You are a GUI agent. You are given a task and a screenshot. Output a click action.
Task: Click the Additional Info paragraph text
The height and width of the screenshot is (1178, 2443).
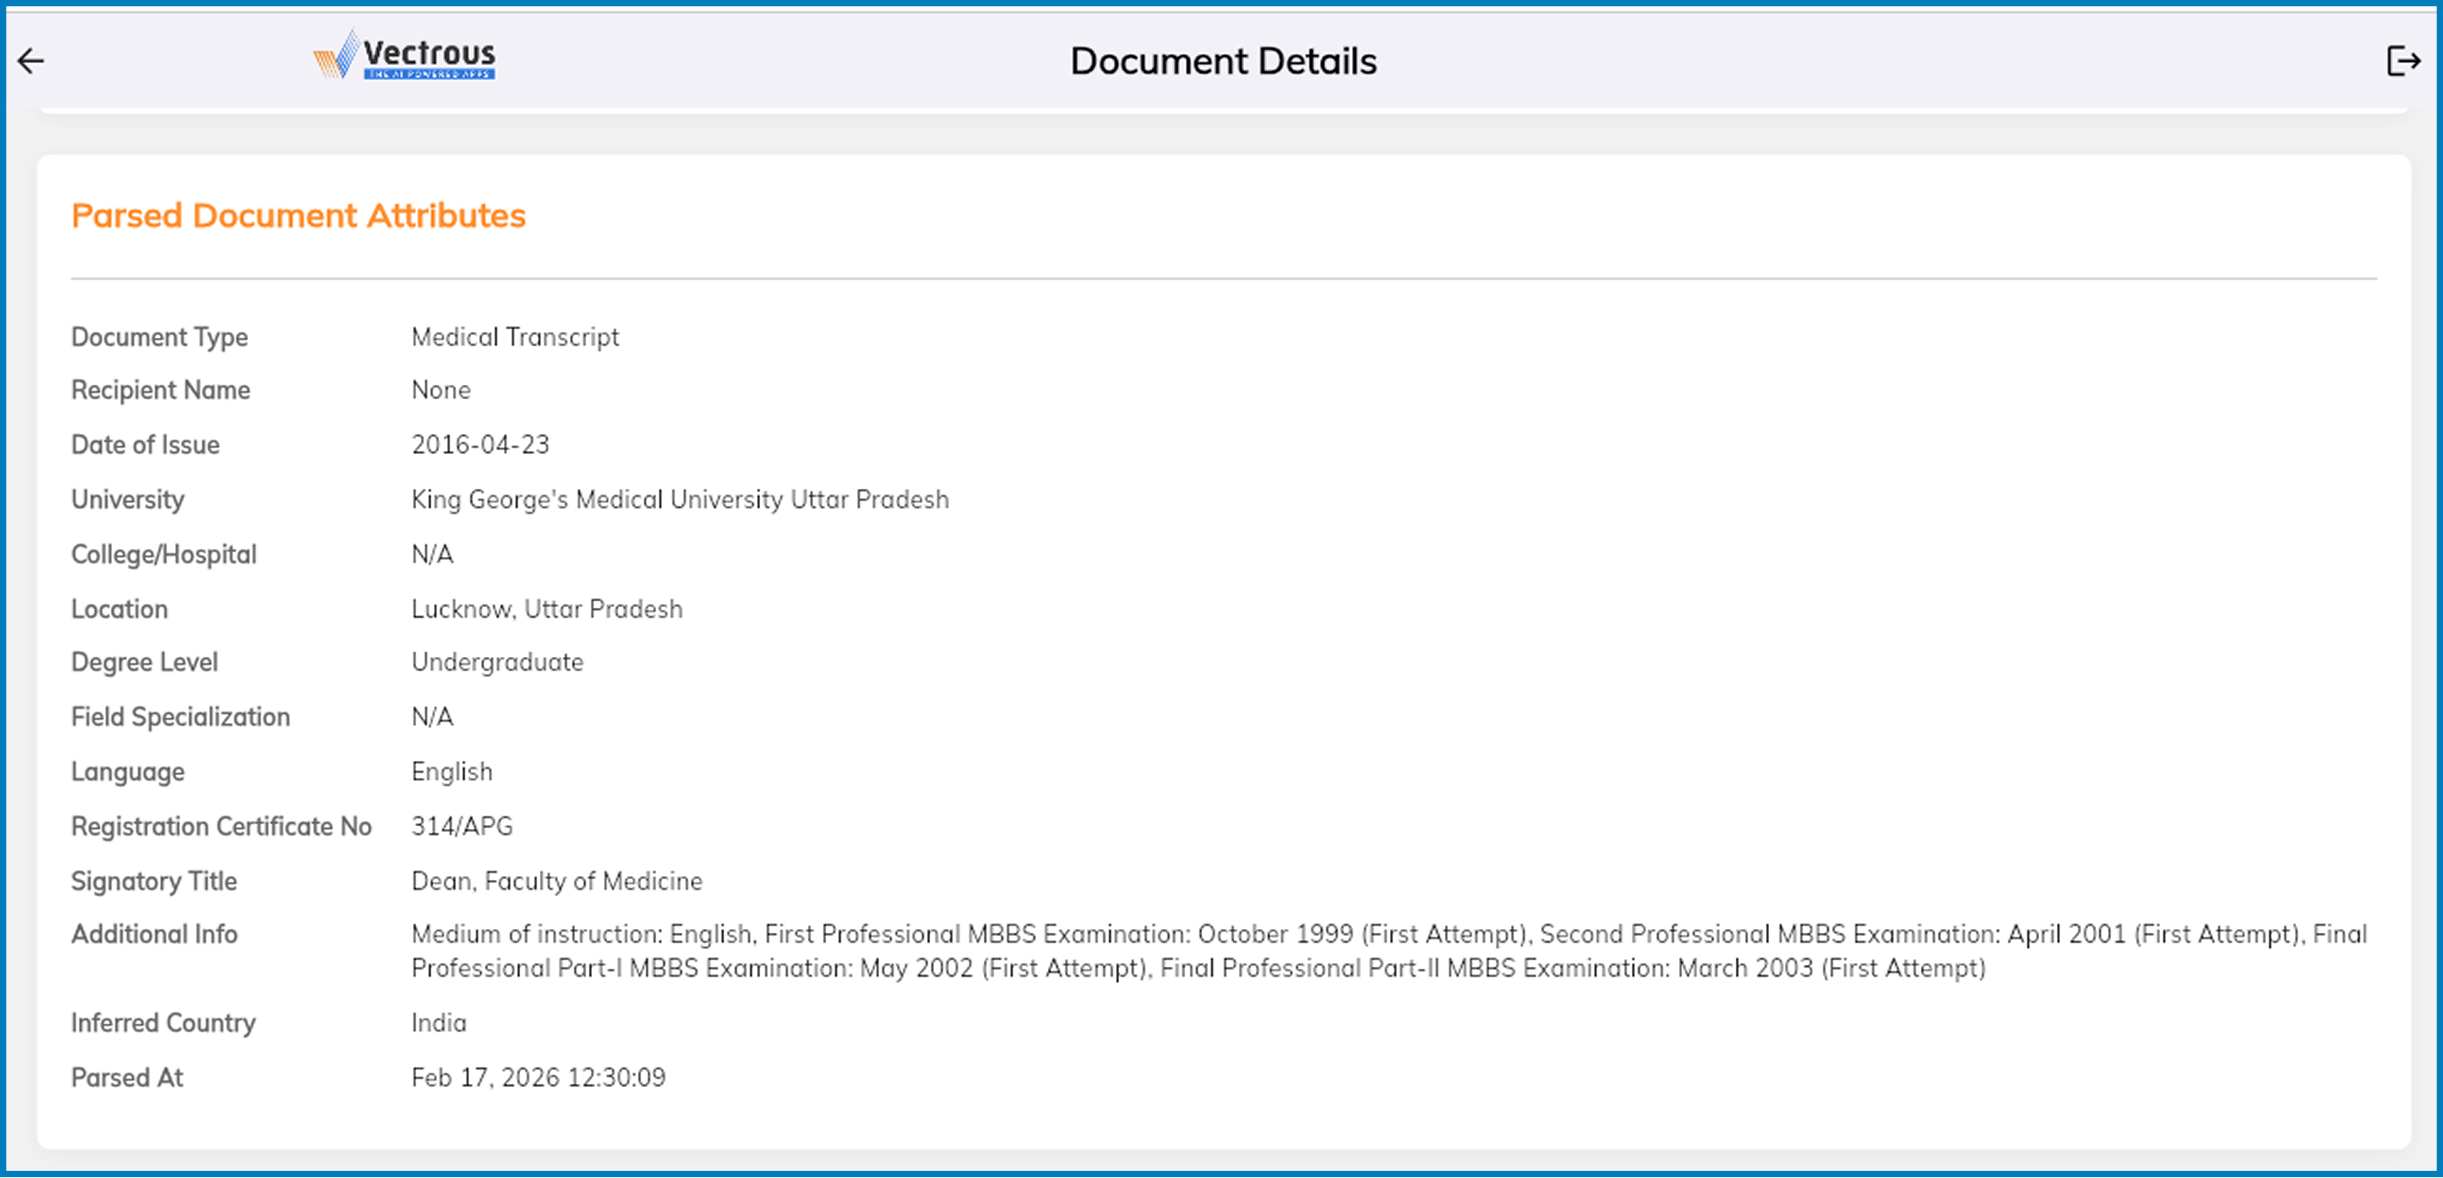pos(1388,951)
